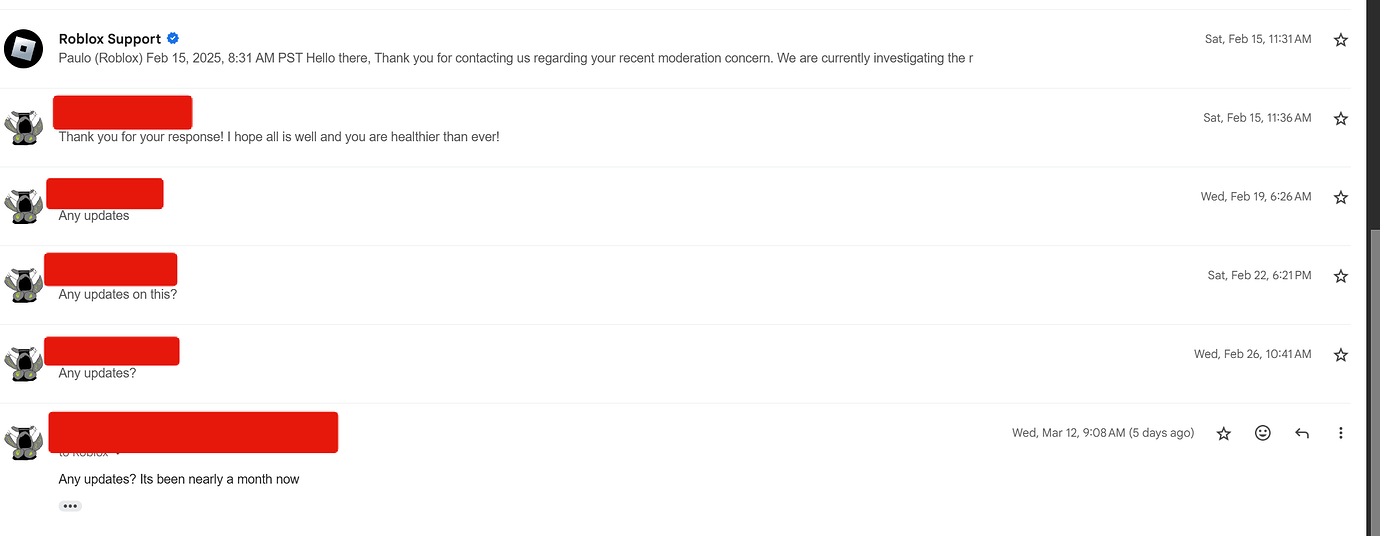This screenshot has width=1380, height=536.
Task: Open the three-dot More menu
Action: tap(1341, 433)
